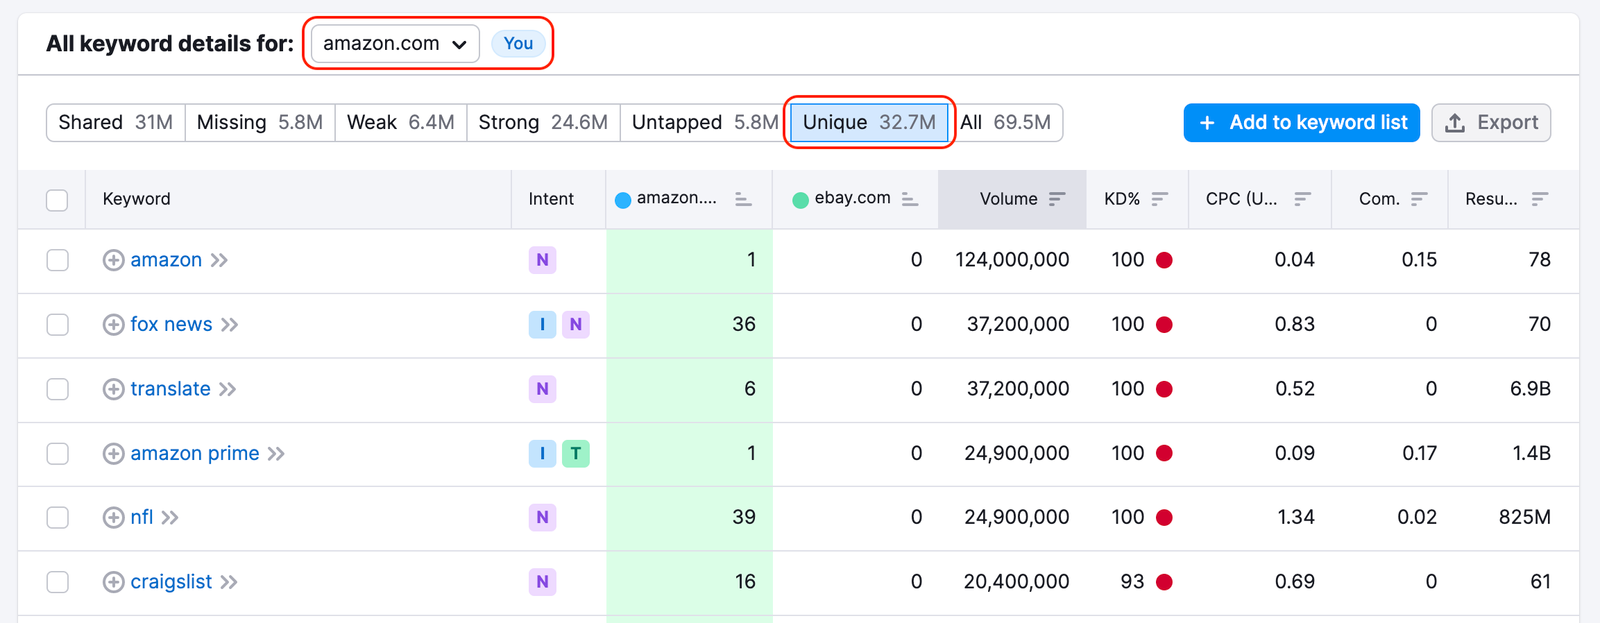The height and width of the screenshot is (623, 1600).
Task: Sort by ebay.com position column icon
Action: (x=909, y=199)
